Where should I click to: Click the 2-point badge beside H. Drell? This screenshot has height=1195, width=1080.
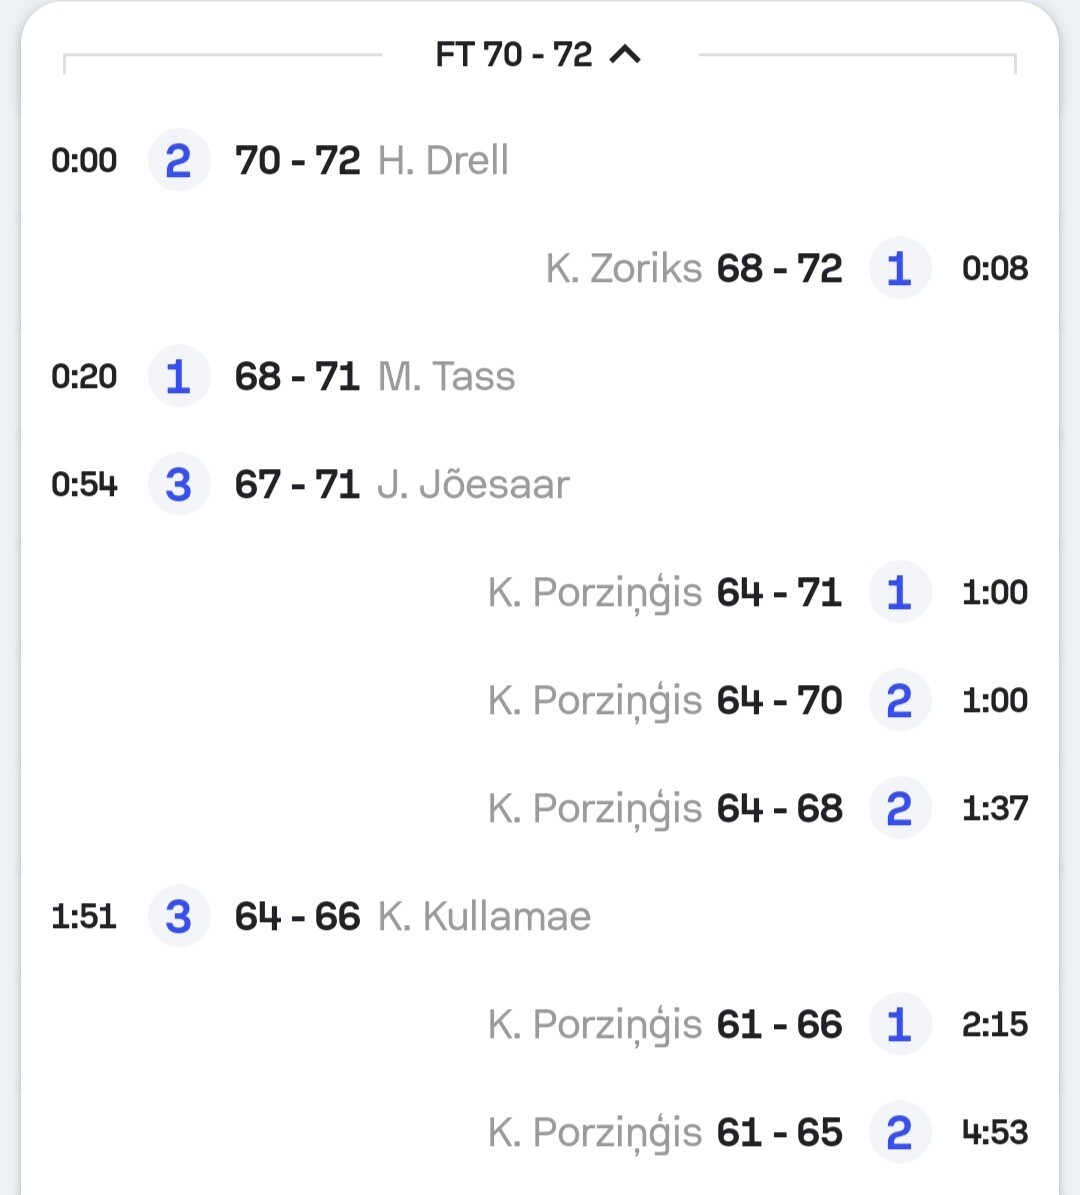pos(179,160)
